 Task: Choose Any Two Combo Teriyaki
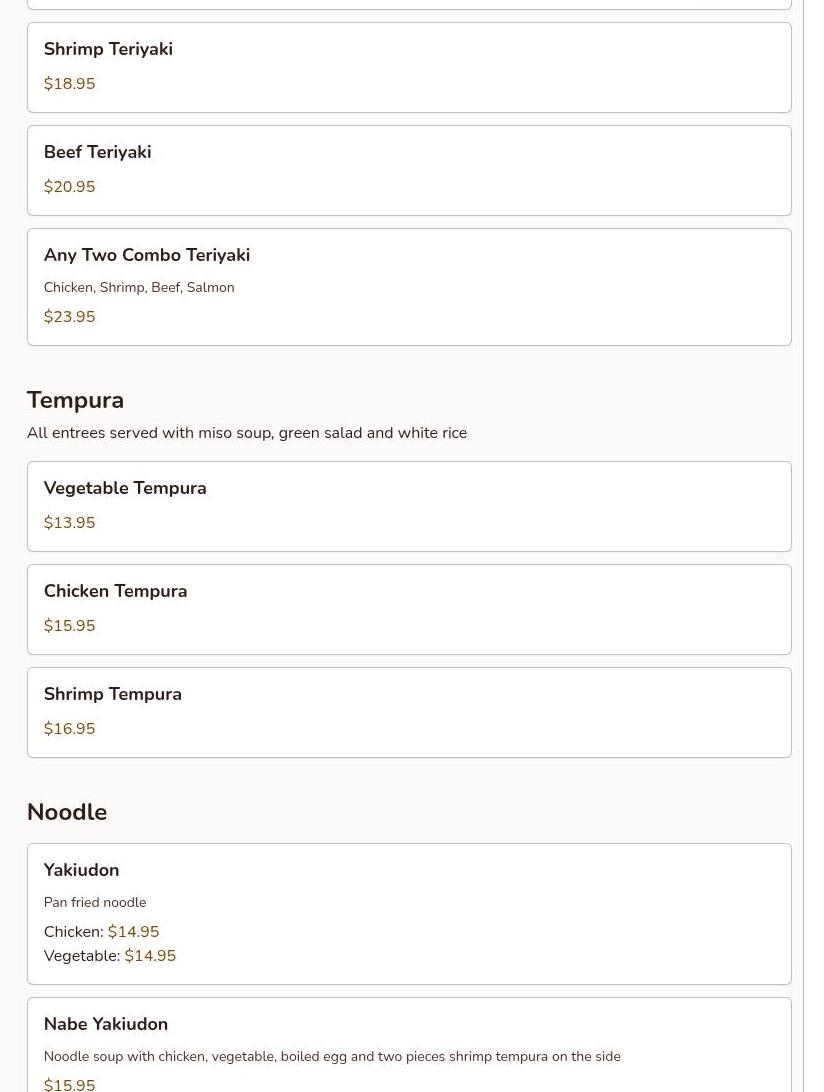(146, 255)
